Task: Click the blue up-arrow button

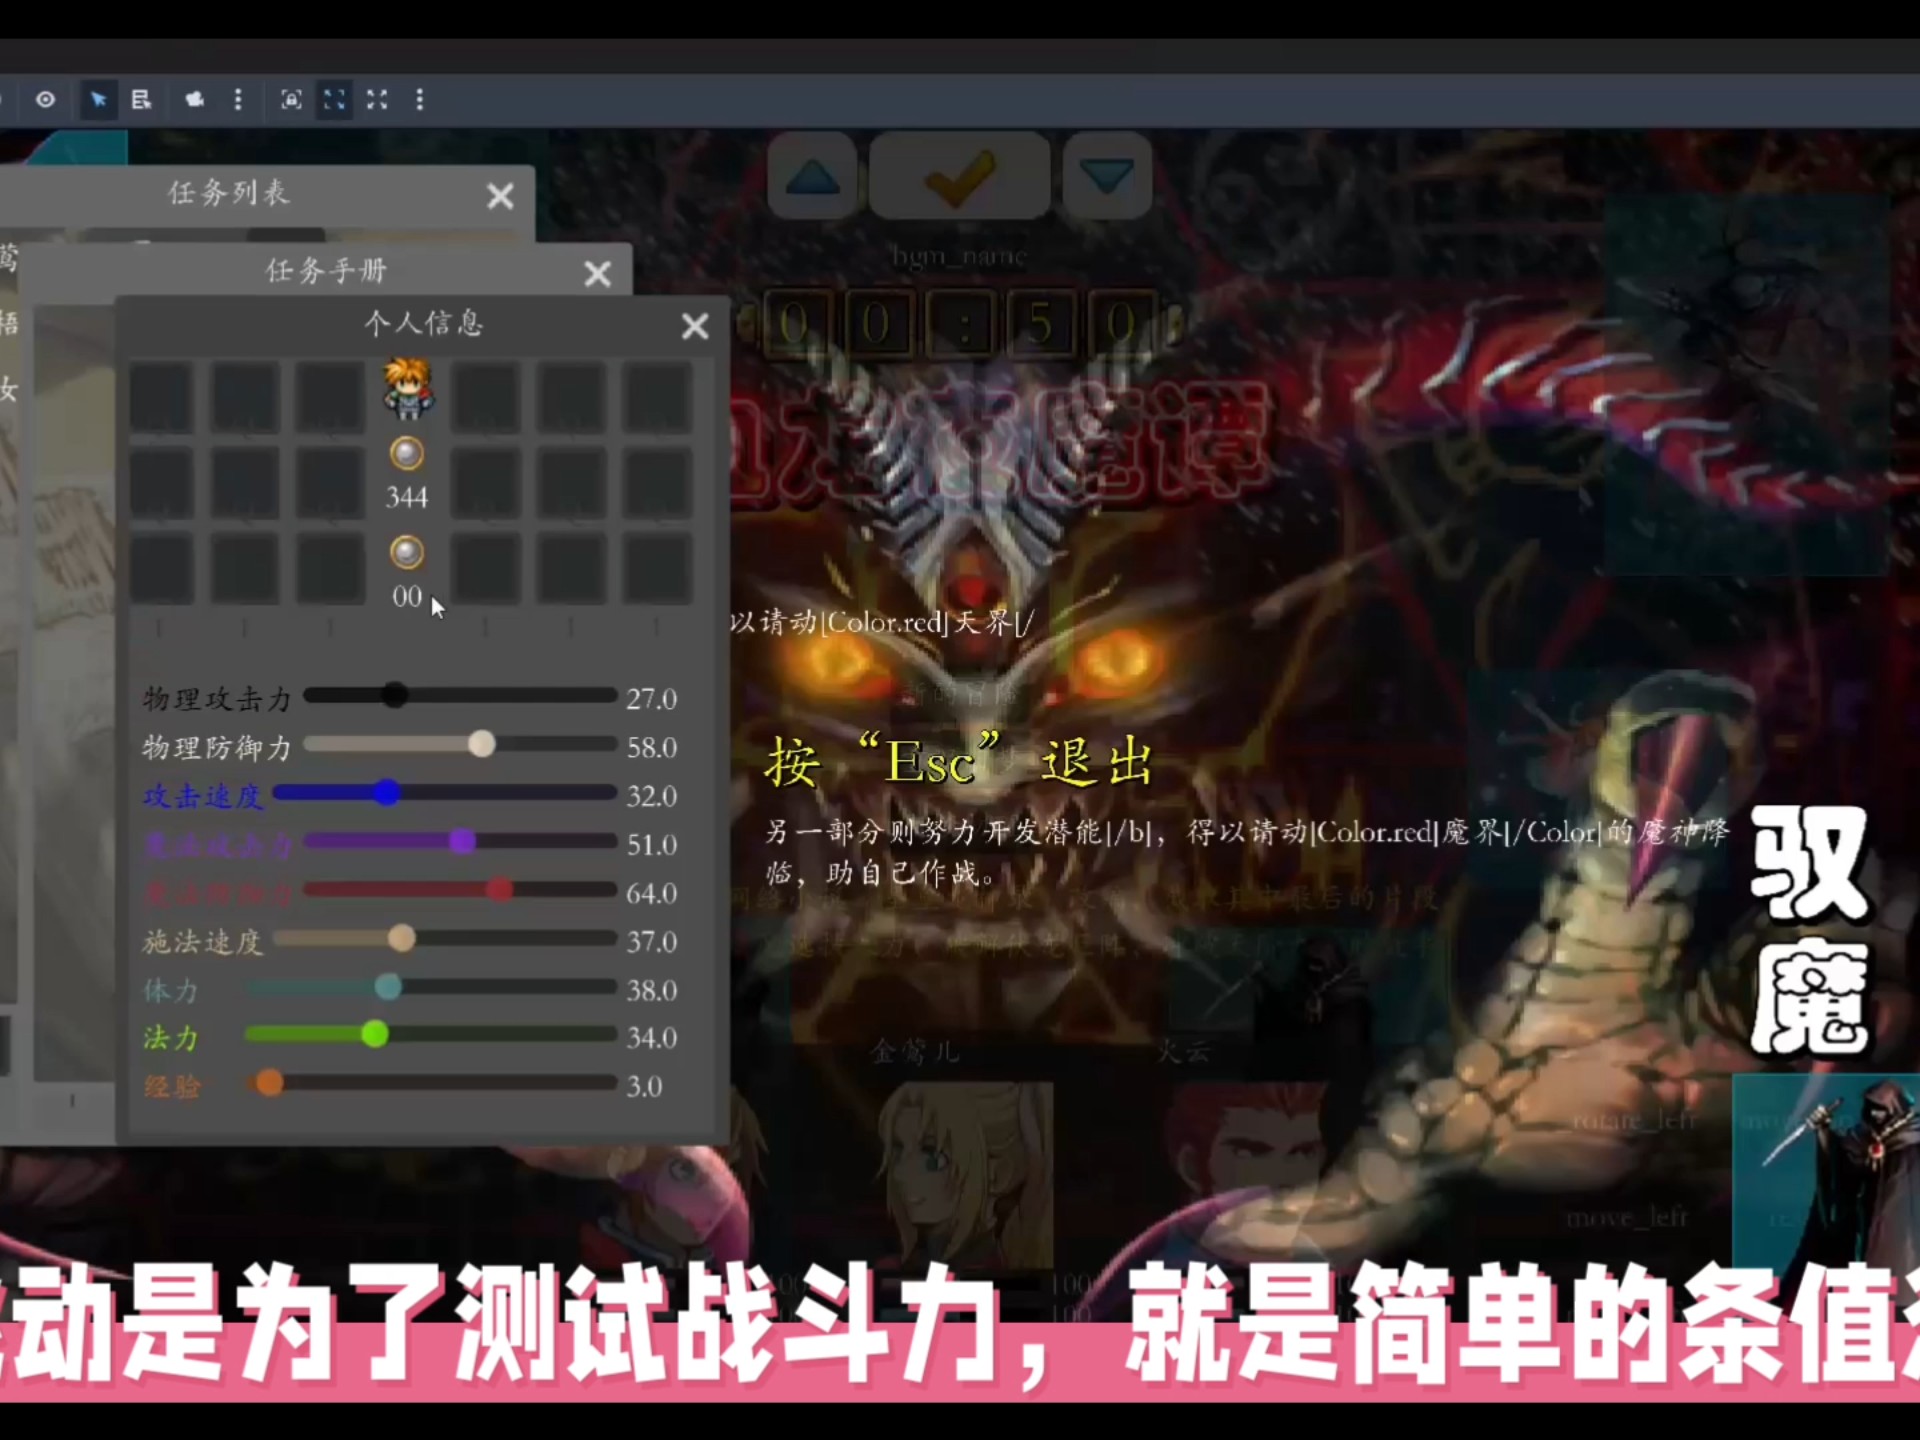Action: coord(813,178)
